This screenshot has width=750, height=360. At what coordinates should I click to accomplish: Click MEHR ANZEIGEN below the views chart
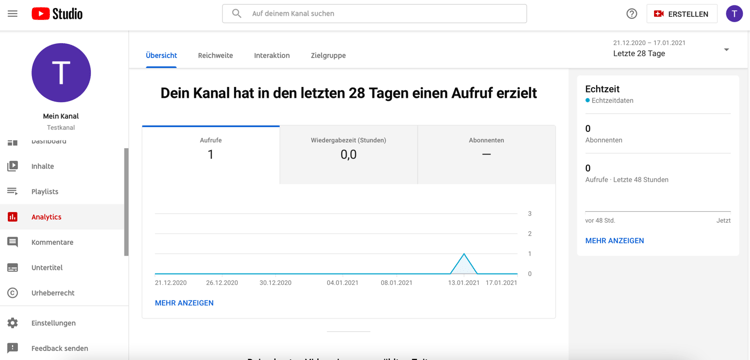(184, 303)
